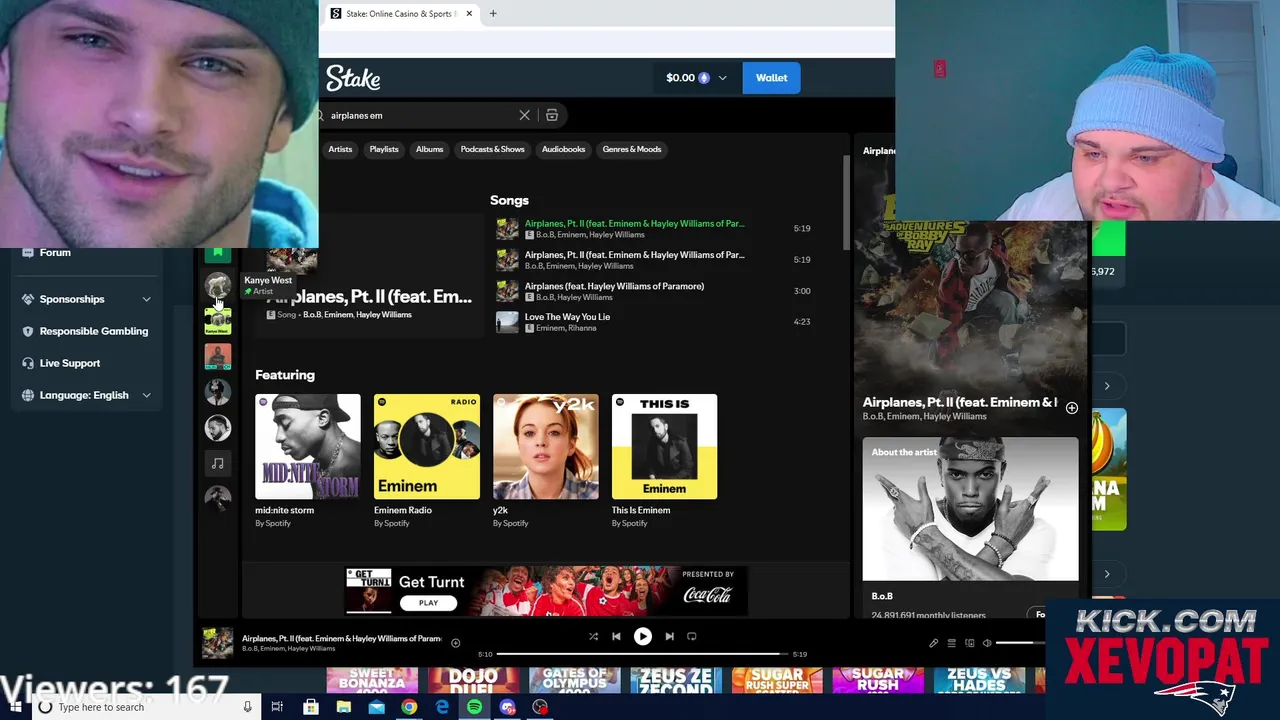1280x720 pixels.
Task: Filter results by Genres & Moods
Action: pyautogui.click(x=632, y=149)
